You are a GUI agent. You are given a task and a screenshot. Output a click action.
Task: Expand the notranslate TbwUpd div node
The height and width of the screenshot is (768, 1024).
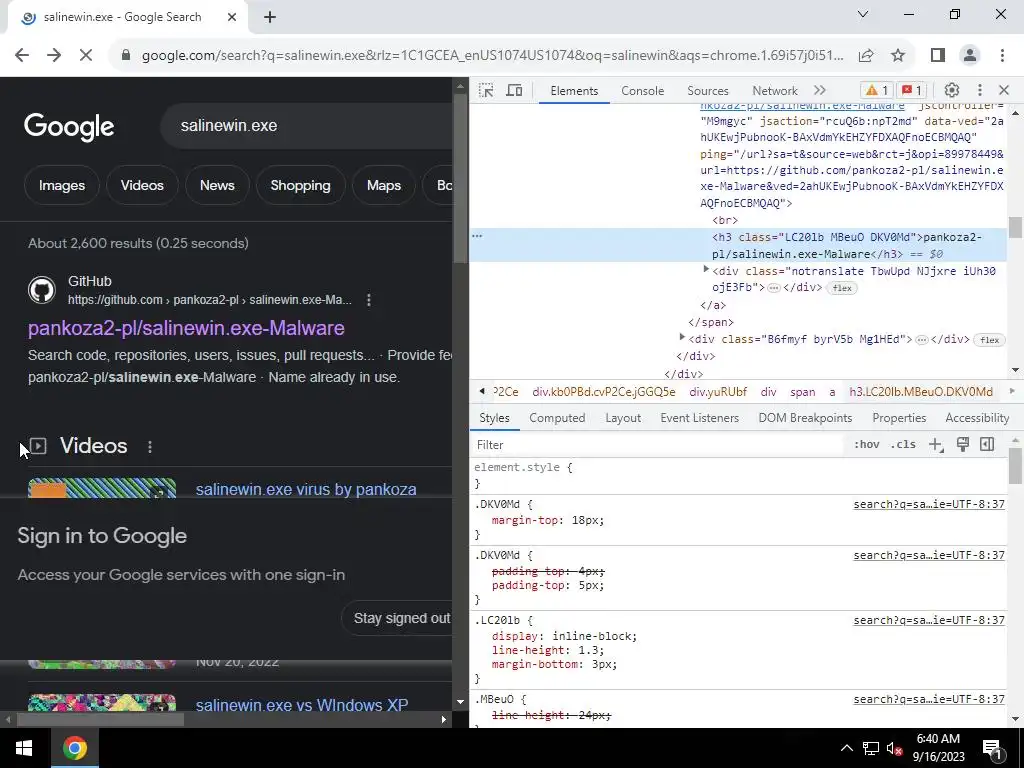pos(706,269)
